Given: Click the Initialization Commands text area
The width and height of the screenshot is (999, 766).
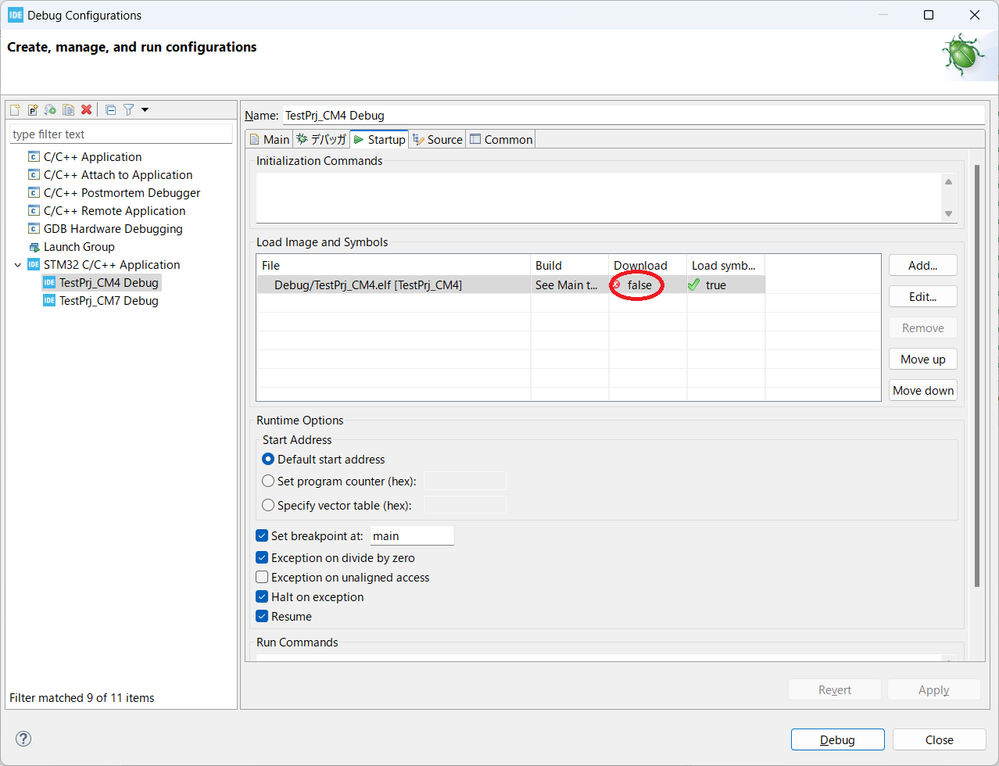Looking at the screenshot, I should (598, 197).
